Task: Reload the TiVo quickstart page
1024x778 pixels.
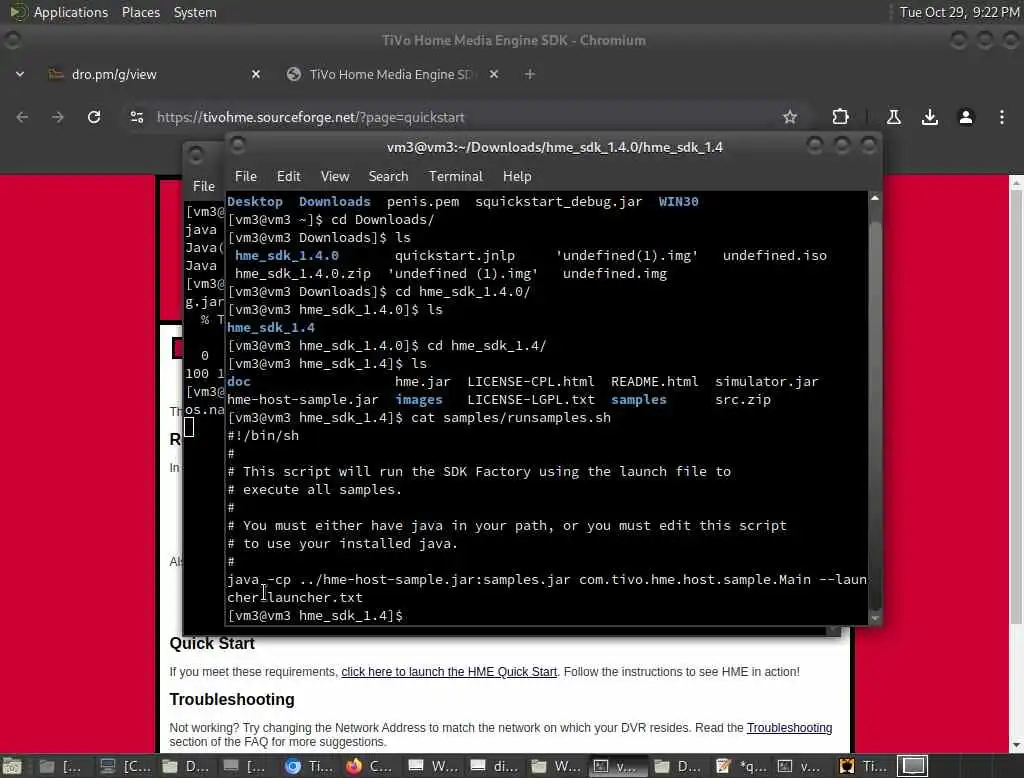Action: tap(94, 117)
